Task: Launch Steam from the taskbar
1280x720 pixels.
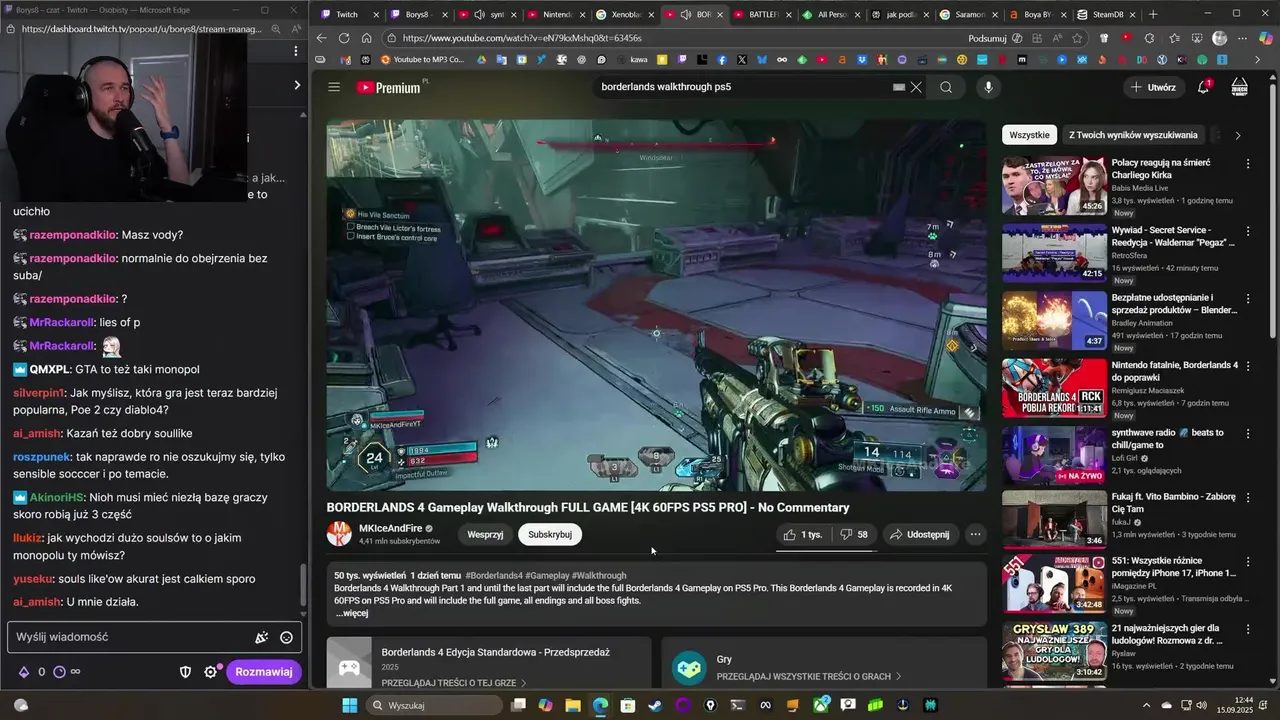Action: [x=654, y=705]
